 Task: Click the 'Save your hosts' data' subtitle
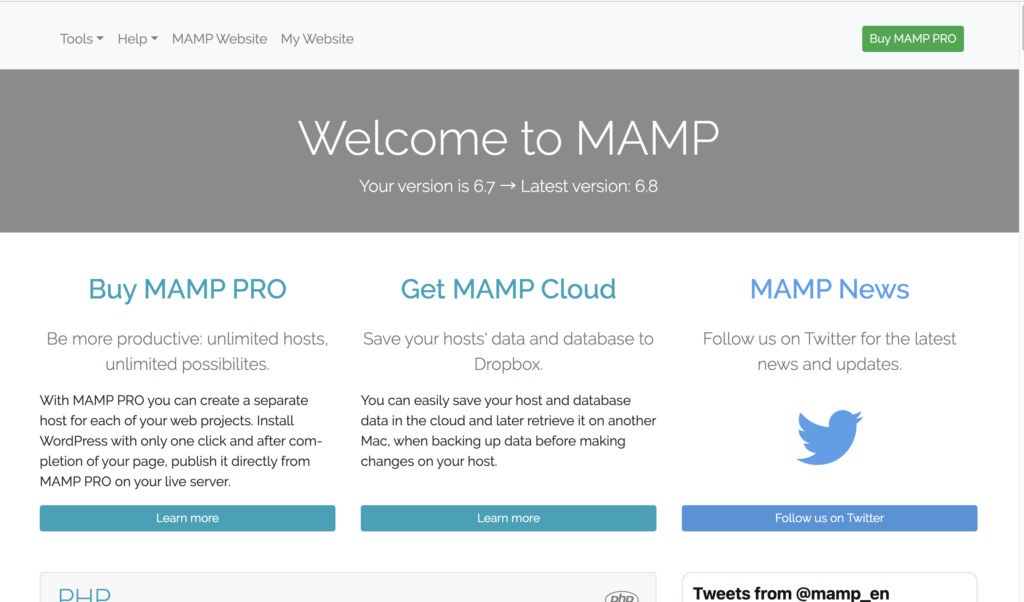508,351
